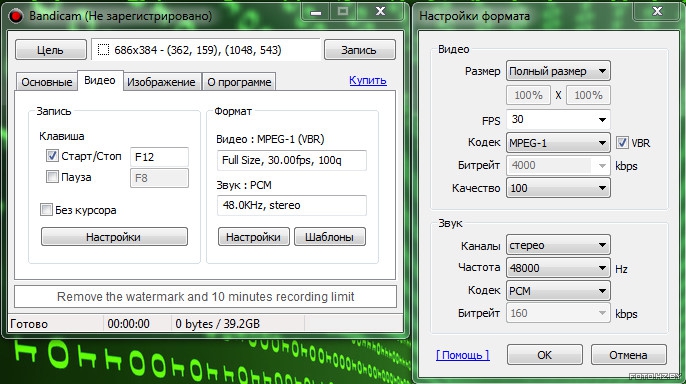The image size is (686, 384).
Task: Follow the Купить link
Action: [368, 80]
